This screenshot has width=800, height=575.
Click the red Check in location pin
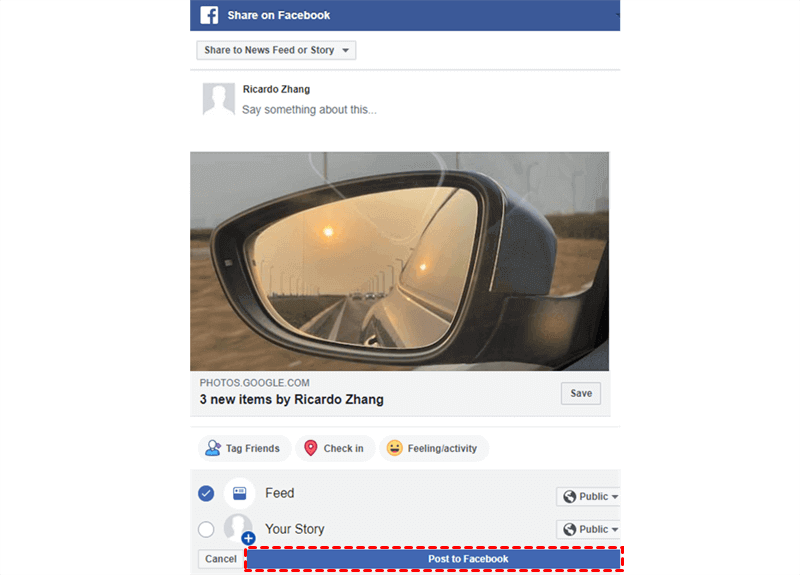(x=311, y=448)
